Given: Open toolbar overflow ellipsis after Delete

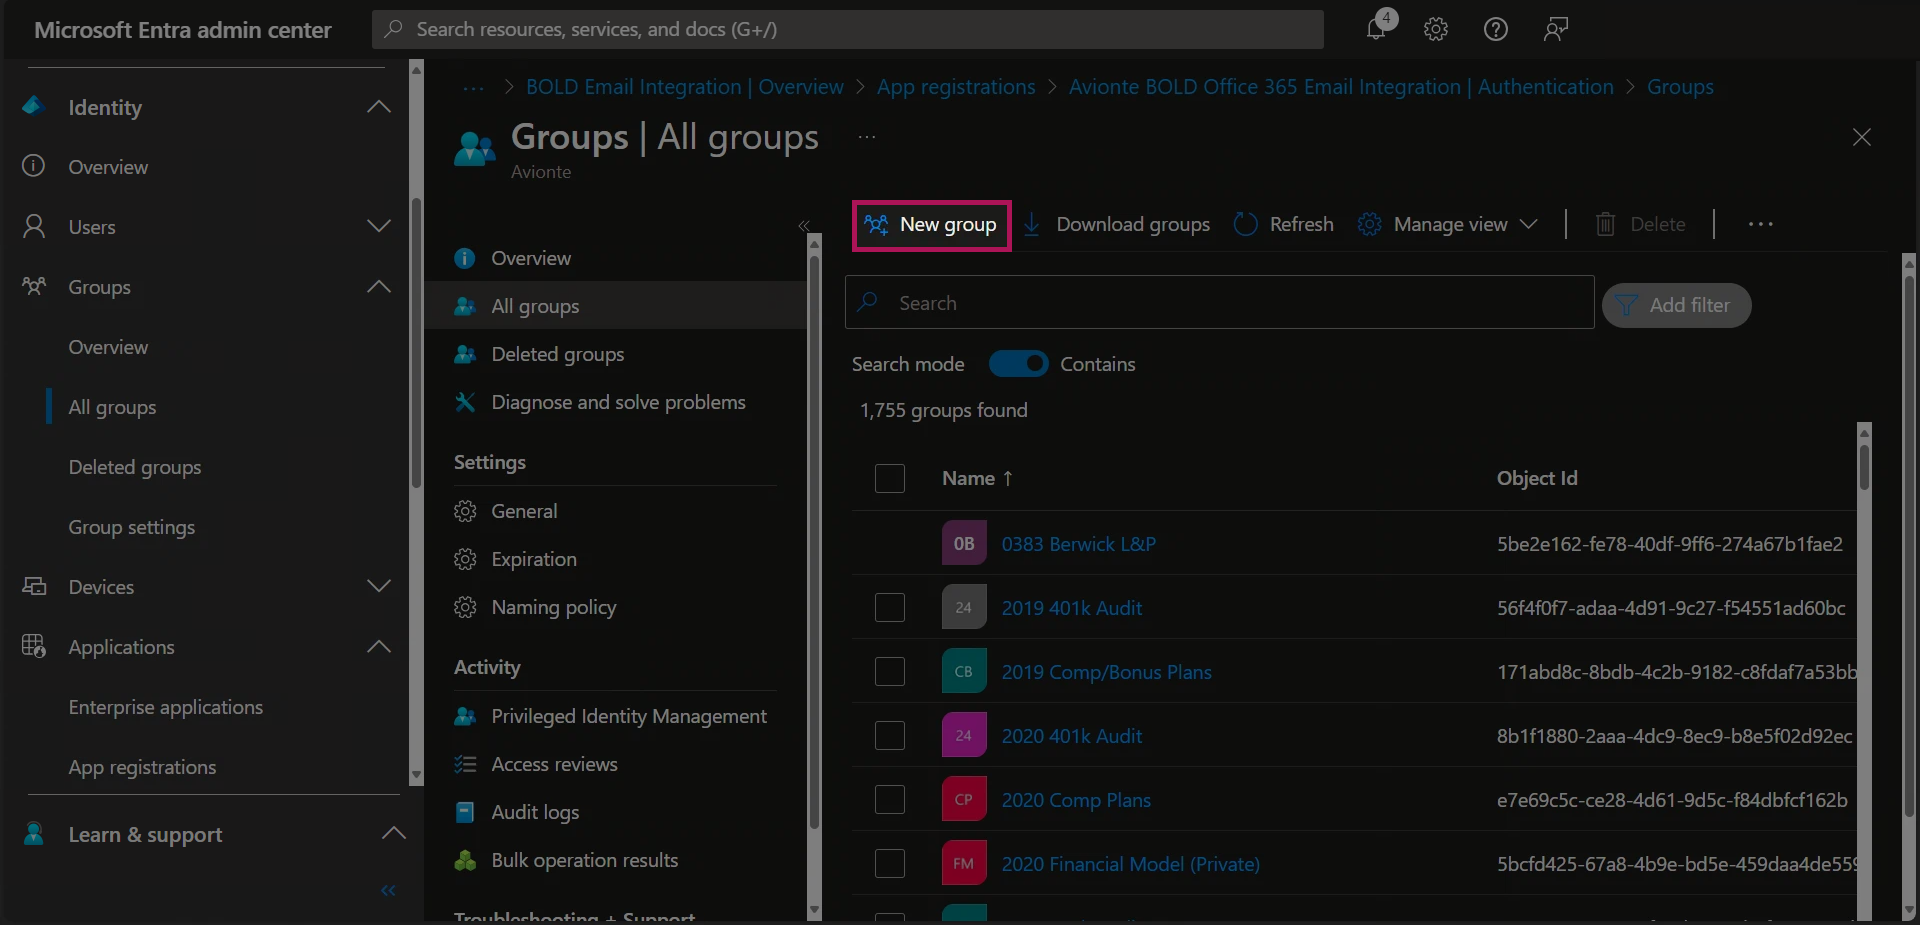Looking at the screenshot, I should tap(1761, 224).
